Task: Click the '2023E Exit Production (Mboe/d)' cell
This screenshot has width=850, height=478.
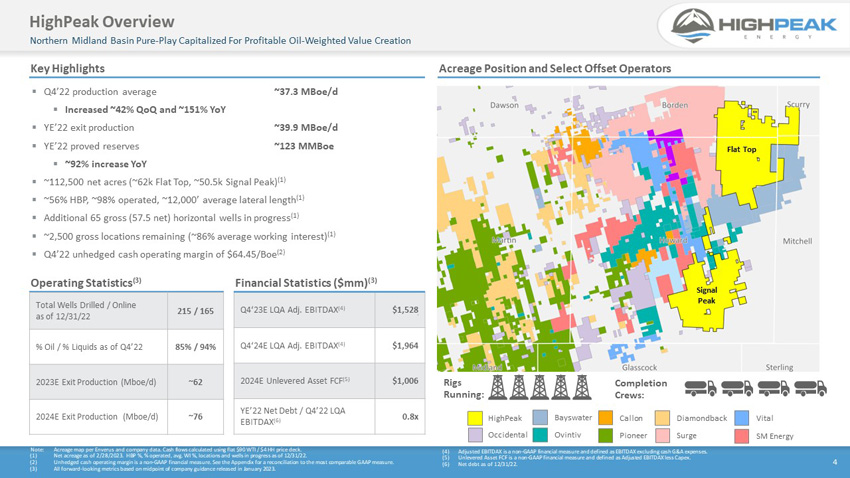Action: pyautogui.click(x=99, y=382)
